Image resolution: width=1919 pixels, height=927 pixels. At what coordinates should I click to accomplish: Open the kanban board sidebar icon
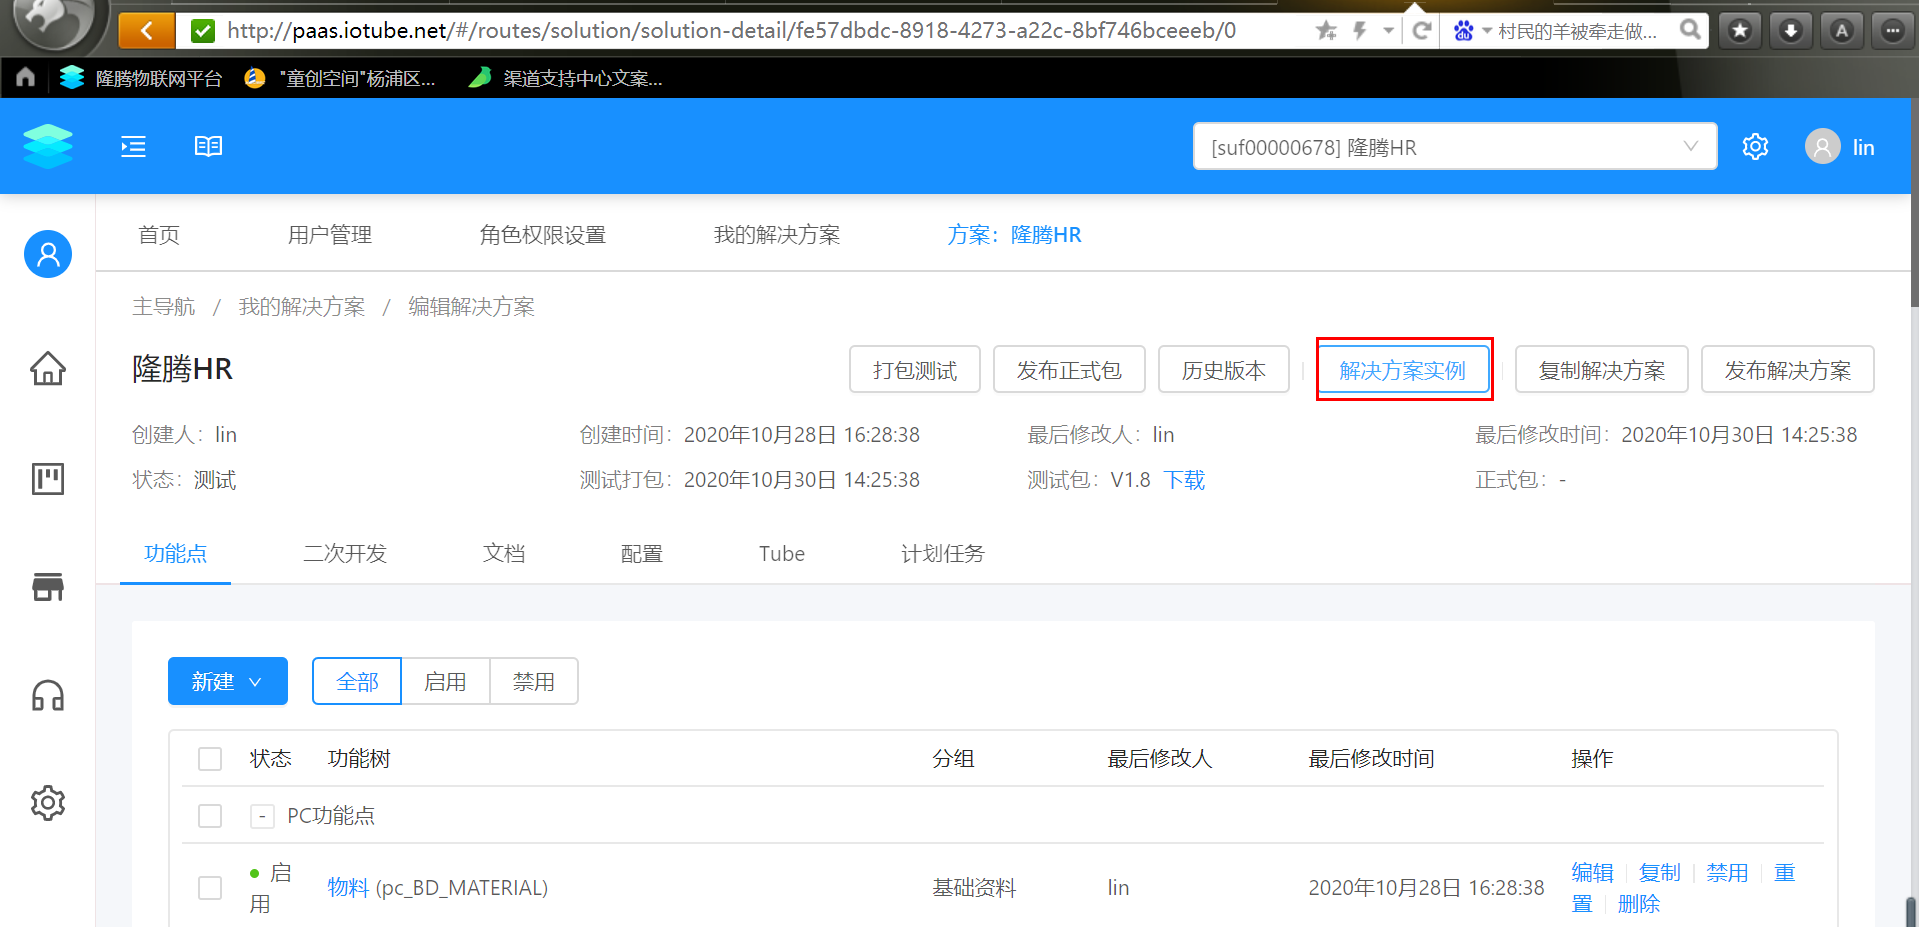(x=48, y=479)
